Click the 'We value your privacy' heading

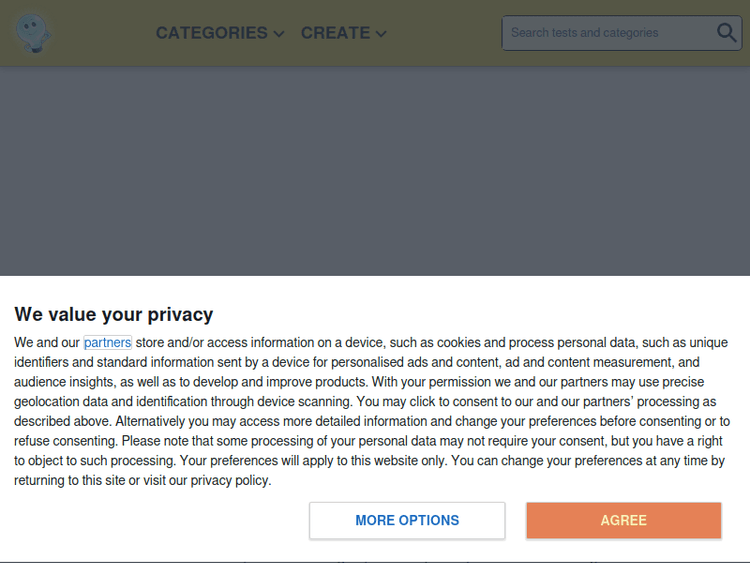pyautogui.click(x=113, y=314)
